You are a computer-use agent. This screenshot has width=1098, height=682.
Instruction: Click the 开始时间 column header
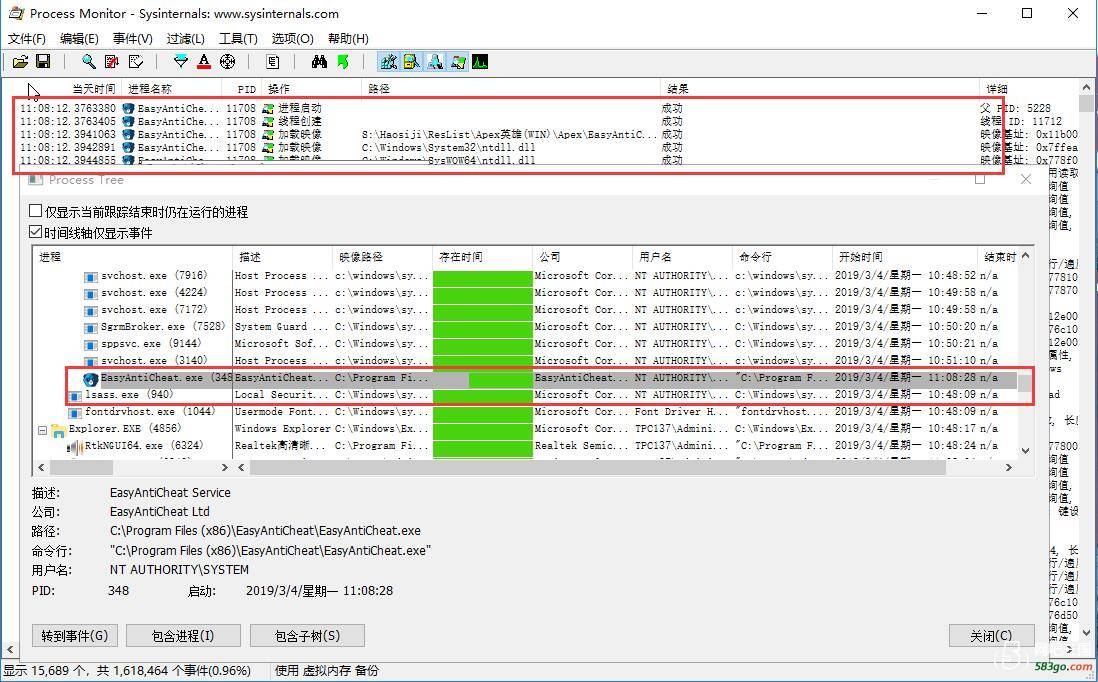[x=904, y=257]
